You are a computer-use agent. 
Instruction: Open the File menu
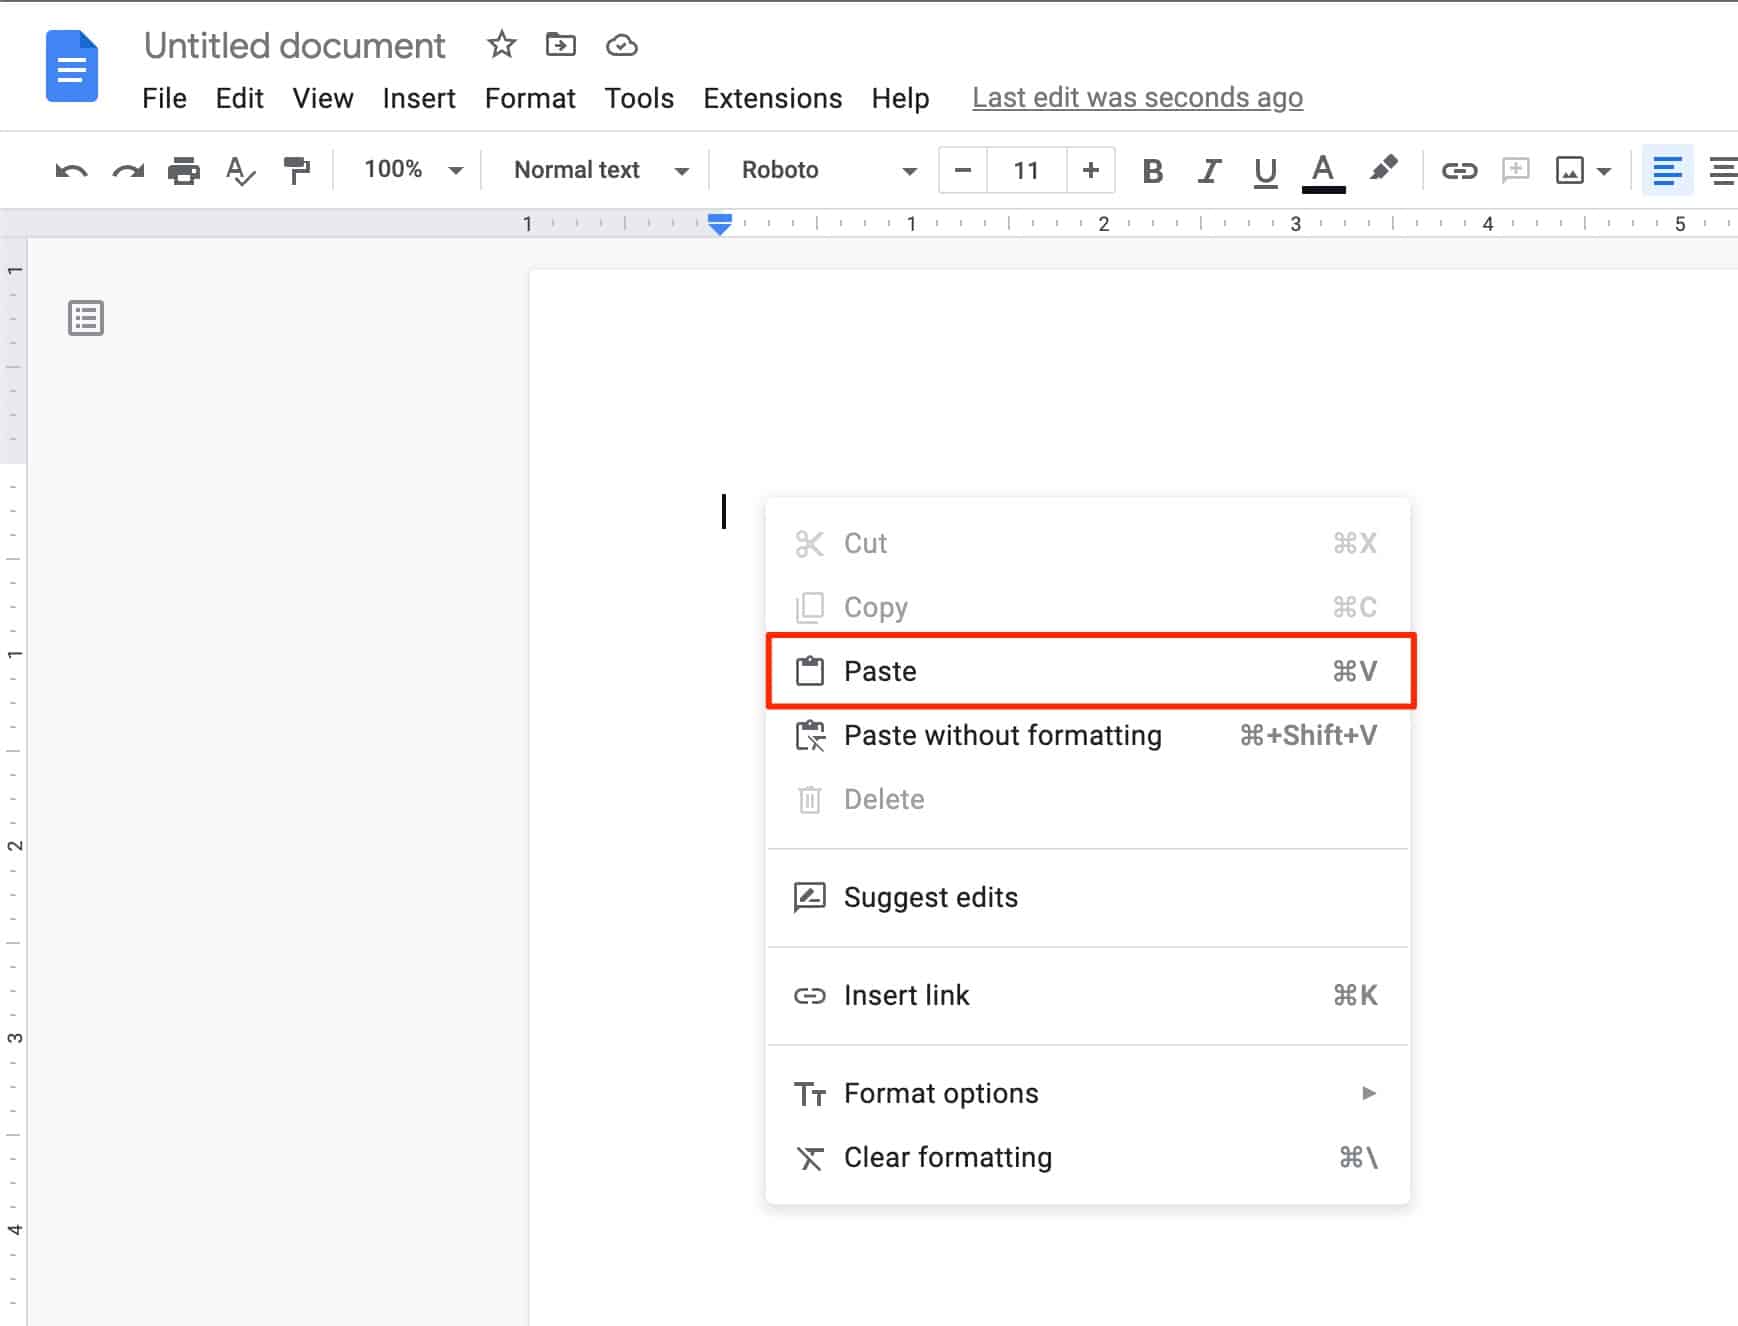click(x=164, y=98)
